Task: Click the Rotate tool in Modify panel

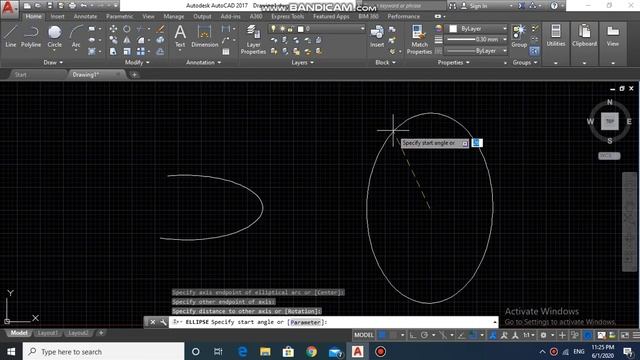Action: 127,29
